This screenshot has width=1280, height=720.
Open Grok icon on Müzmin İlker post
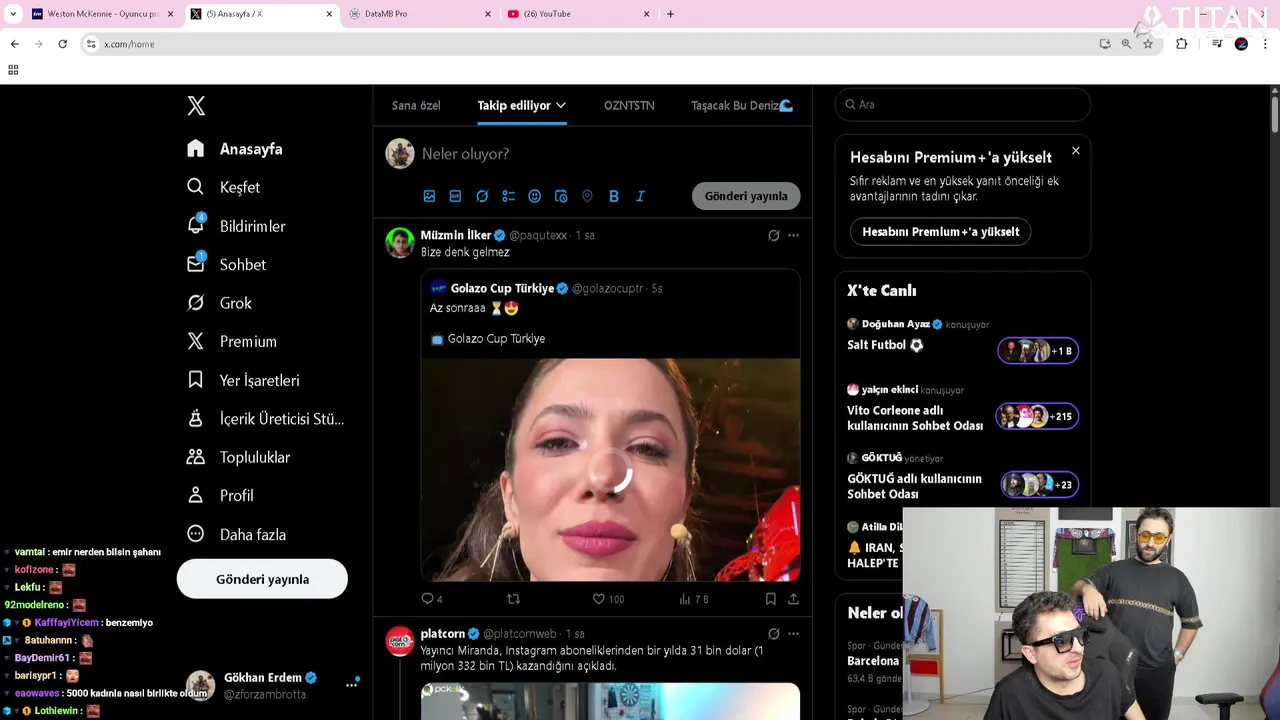pos(773,236)
